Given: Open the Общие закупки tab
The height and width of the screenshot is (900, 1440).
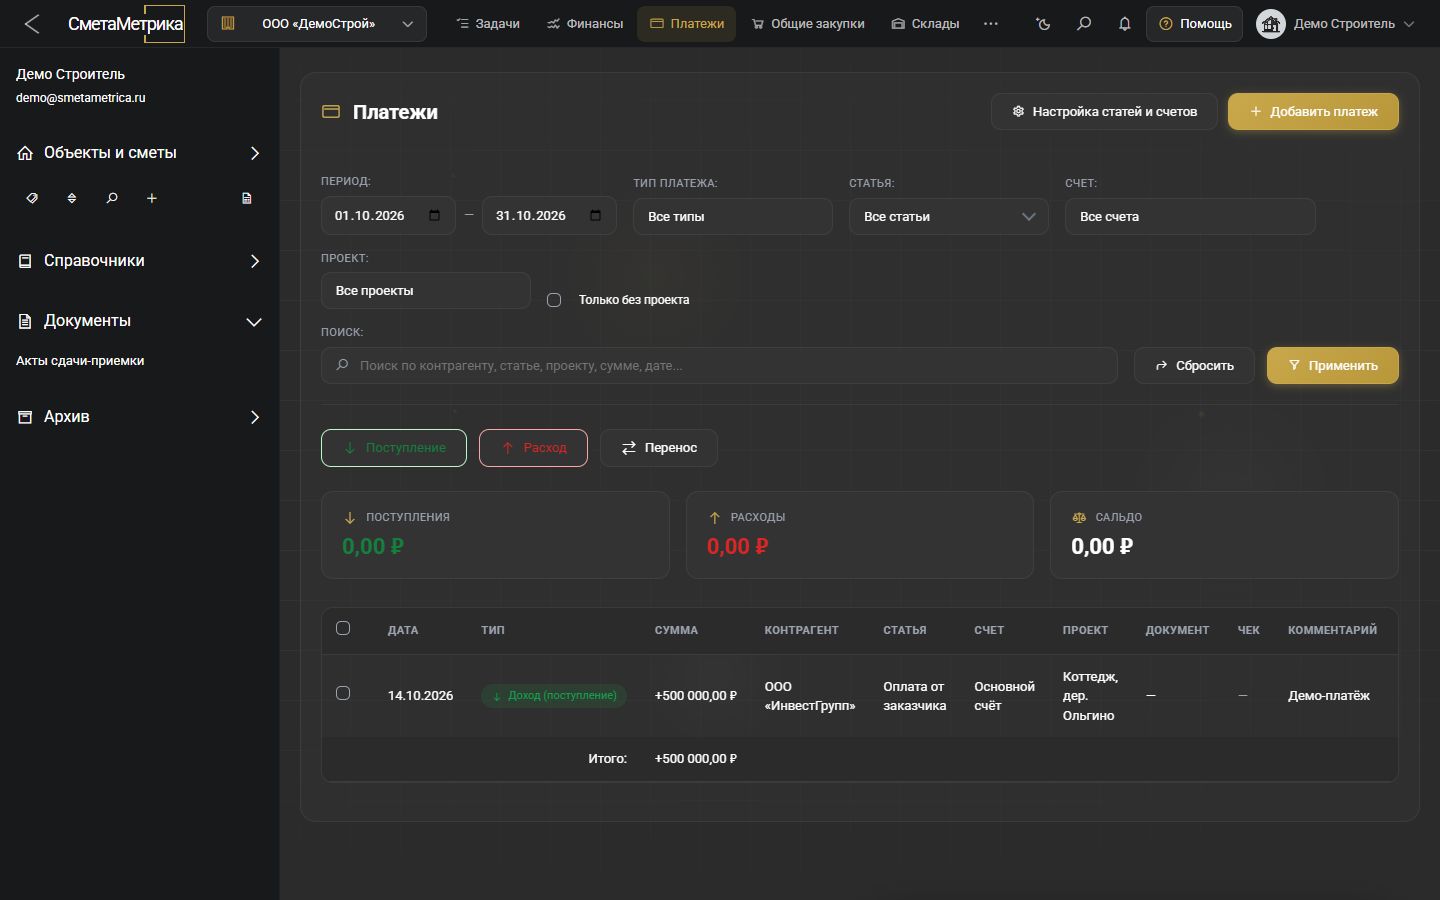Looking at the screenshot, I should pyautogui.click(x=808, y=24).
